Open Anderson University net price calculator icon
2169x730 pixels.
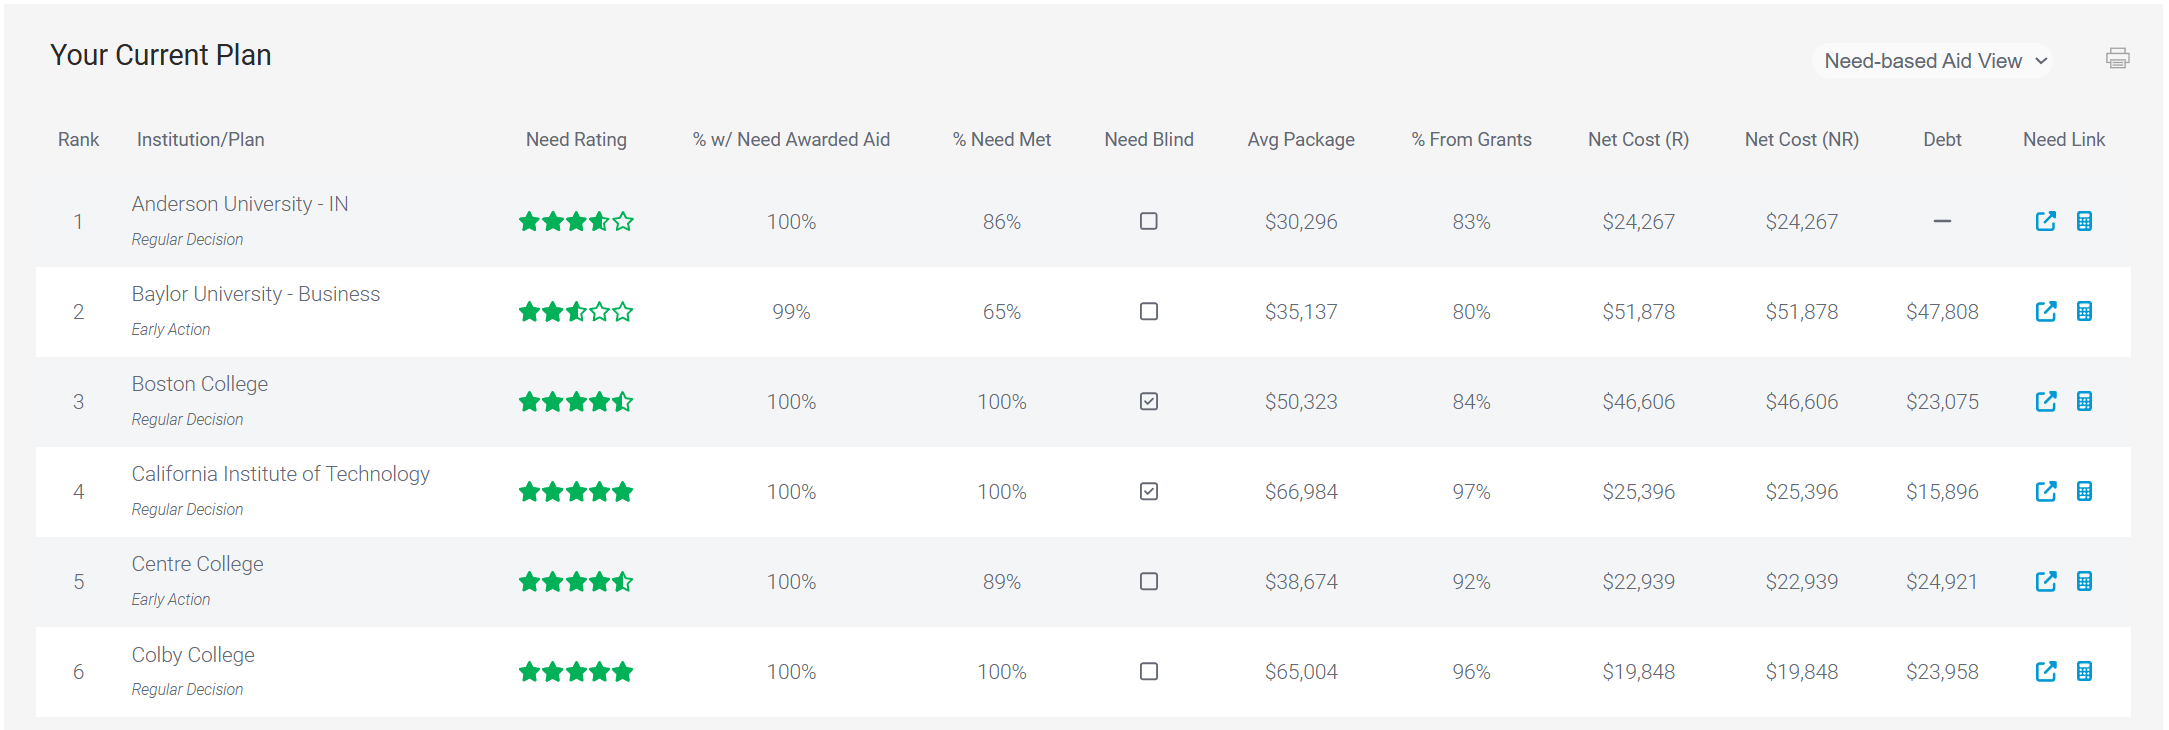point(2084,221)
